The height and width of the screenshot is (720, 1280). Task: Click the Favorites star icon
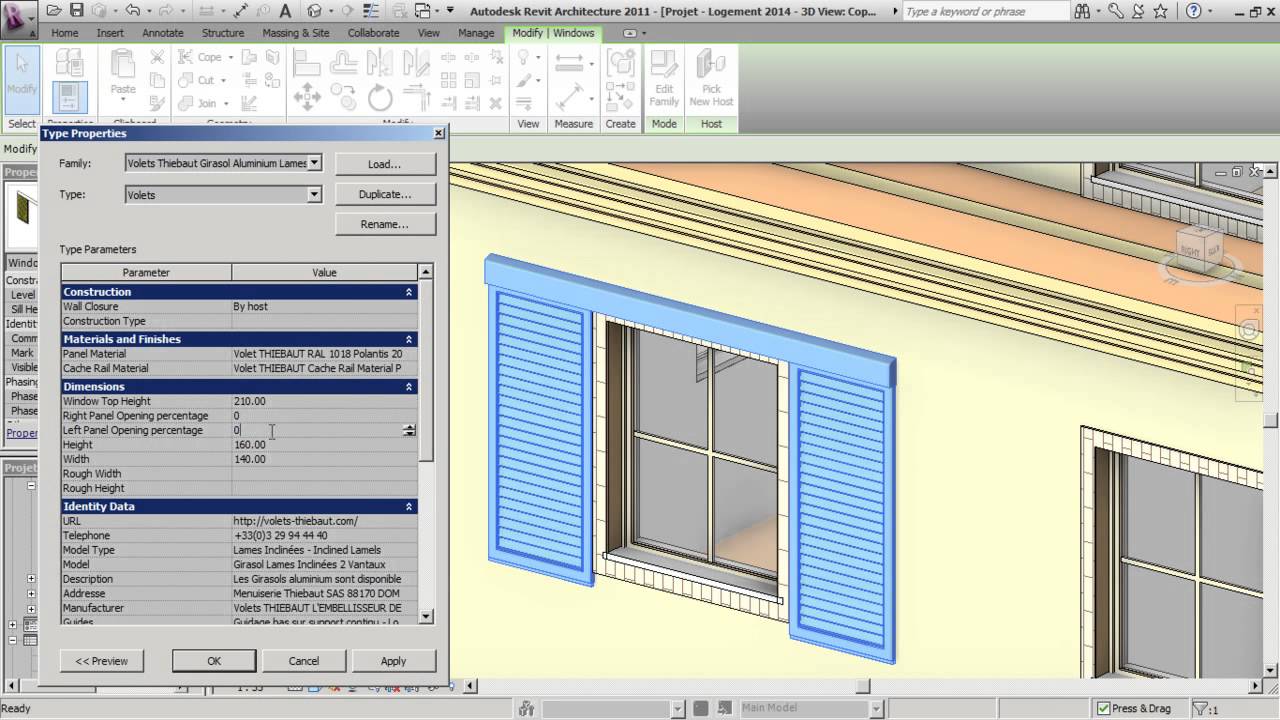pyautogui.click(x=1160, y=11)
